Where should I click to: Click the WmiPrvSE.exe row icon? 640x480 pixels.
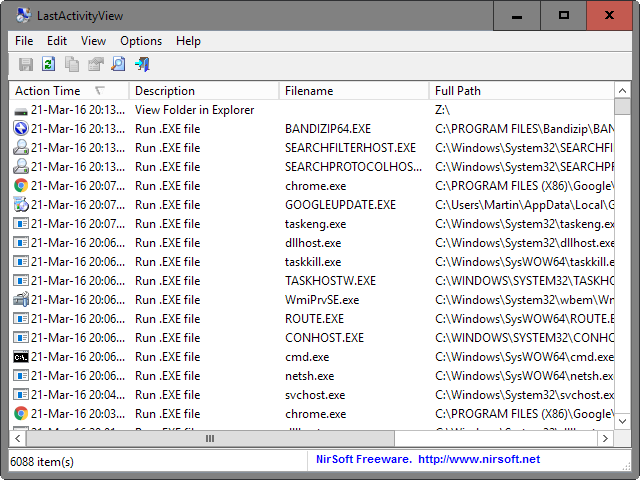click(20, 300)
